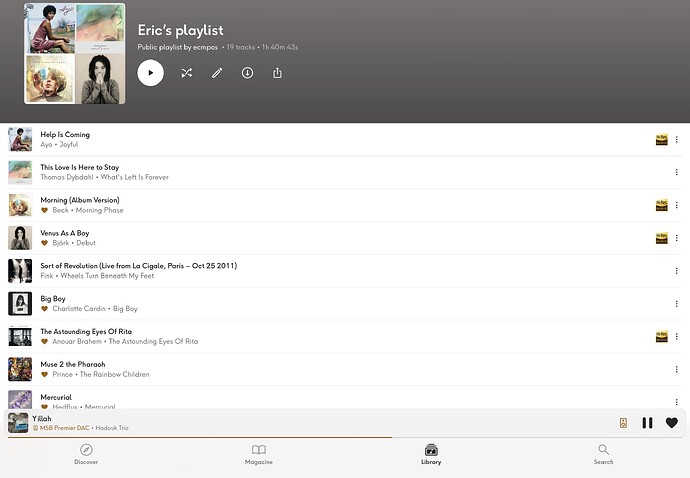This screenshot has height=478, width=690.
Task: Toggle favorite heart on Muse 2 the Pharaoh
Action: [x=44, y=375]
